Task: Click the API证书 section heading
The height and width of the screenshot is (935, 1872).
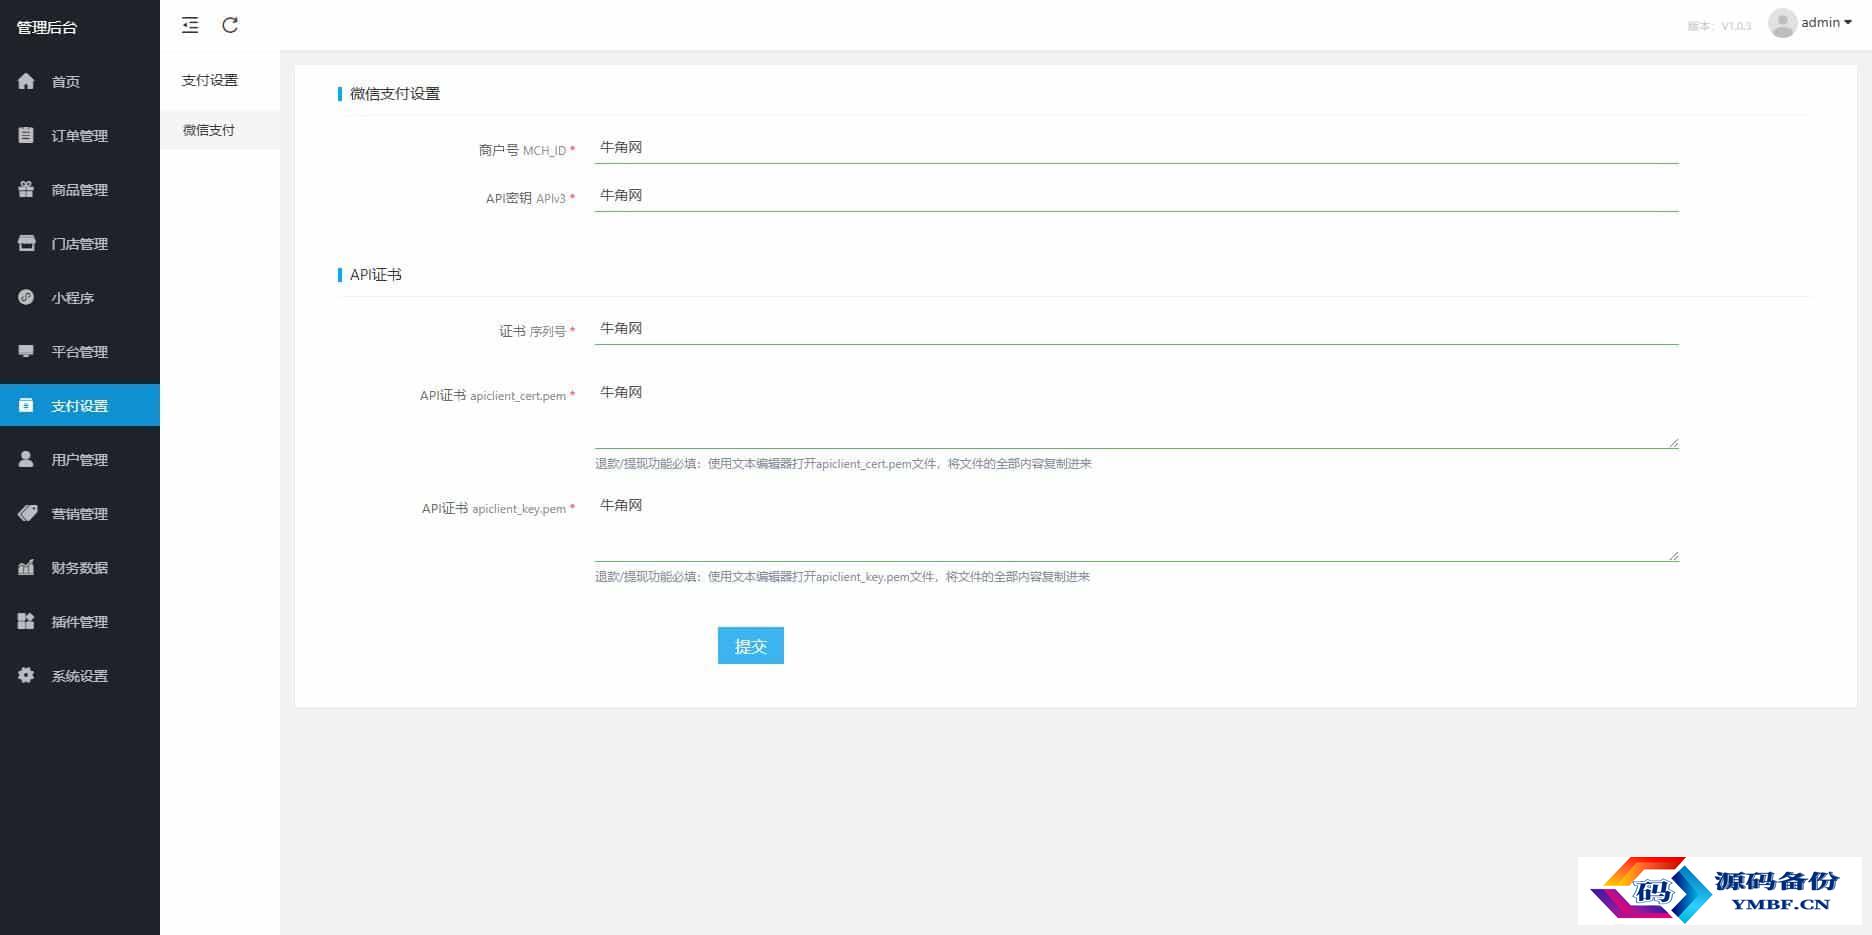Action: coord(376,275)
